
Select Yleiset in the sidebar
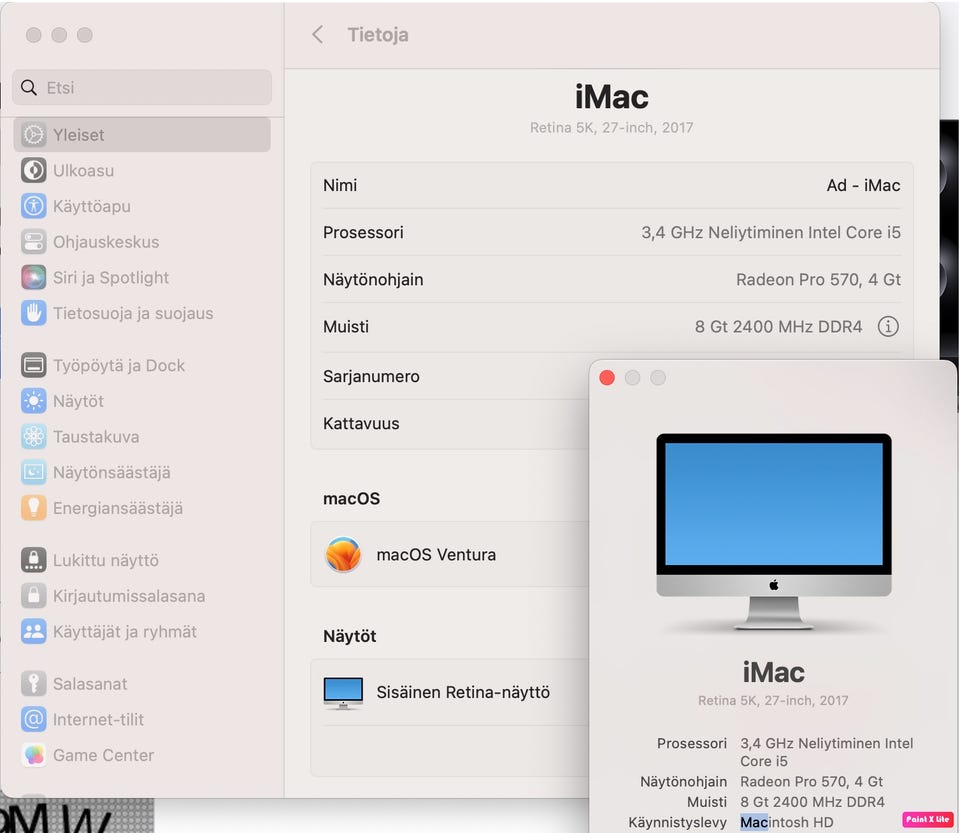pyautogui.click(x=142, y=135)
